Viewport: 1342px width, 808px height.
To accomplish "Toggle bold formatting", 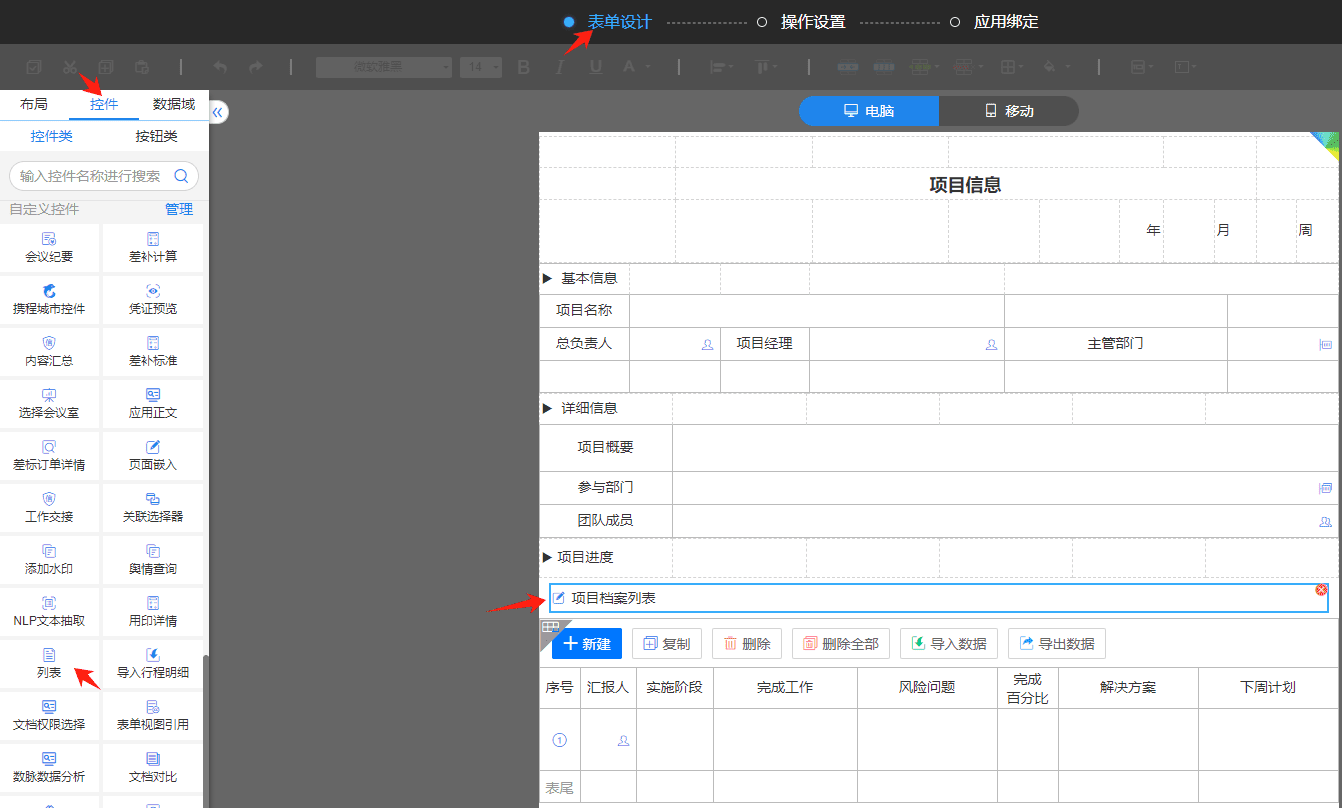I will (x=523, y=67).
